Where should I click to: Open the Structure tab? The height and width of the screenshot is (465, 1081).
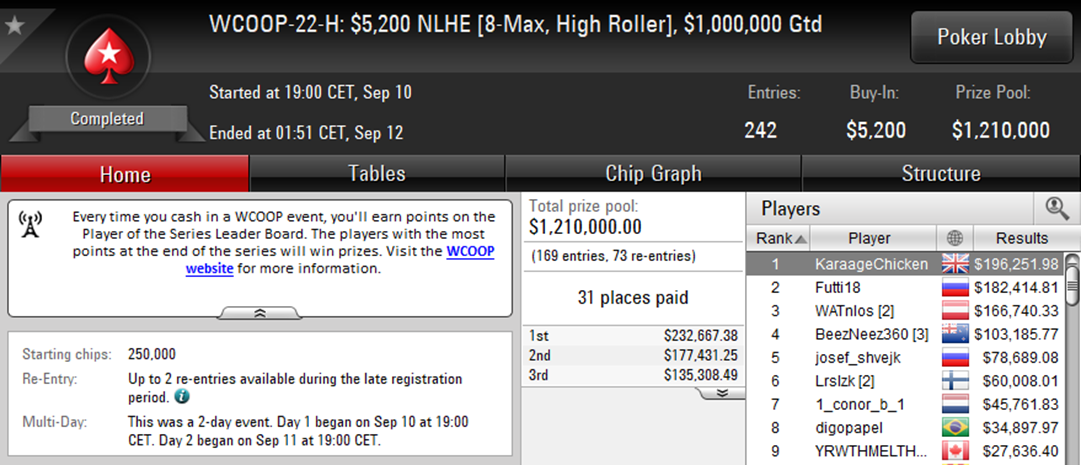(940, 174)
